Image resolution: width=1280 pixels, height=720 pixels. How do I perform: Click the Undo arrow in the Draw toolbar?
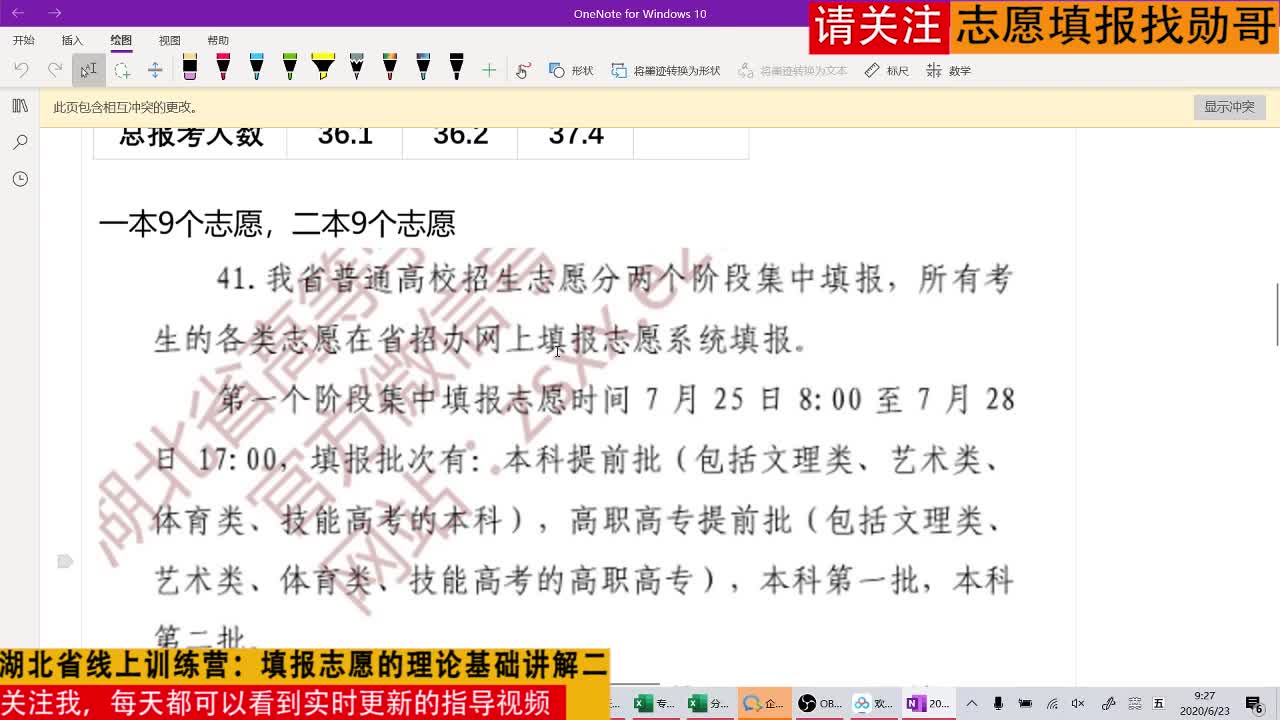coord(22,70)
